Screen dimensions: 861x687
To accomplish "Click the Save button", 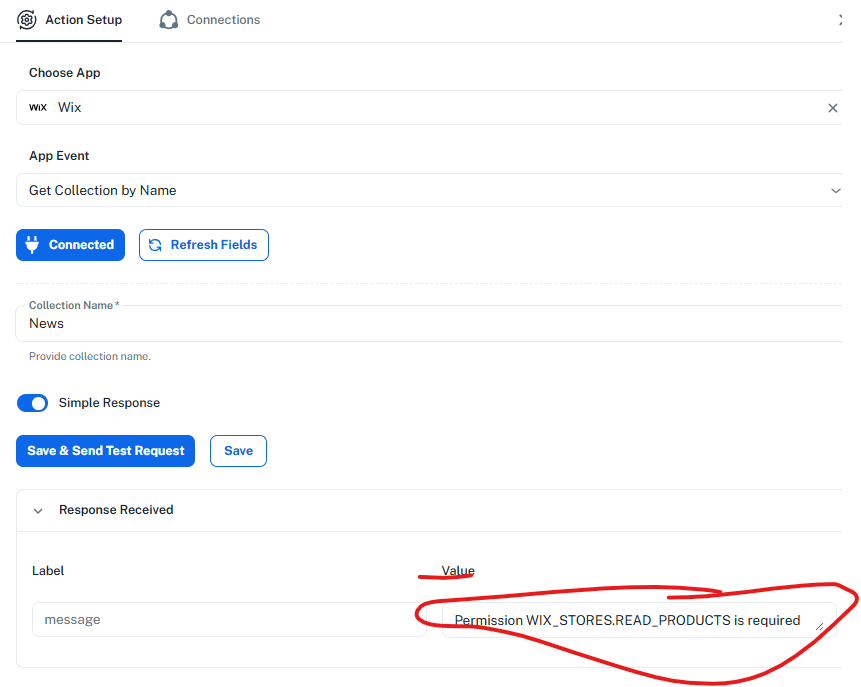I will pos(238,451).
